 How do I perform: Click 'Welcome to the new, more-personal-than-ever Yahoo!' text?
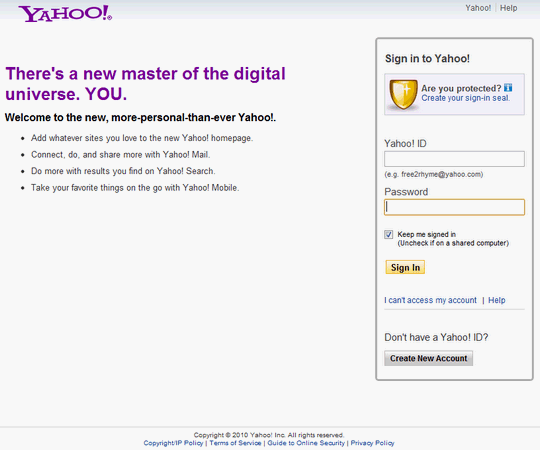[x=140, y=117]
